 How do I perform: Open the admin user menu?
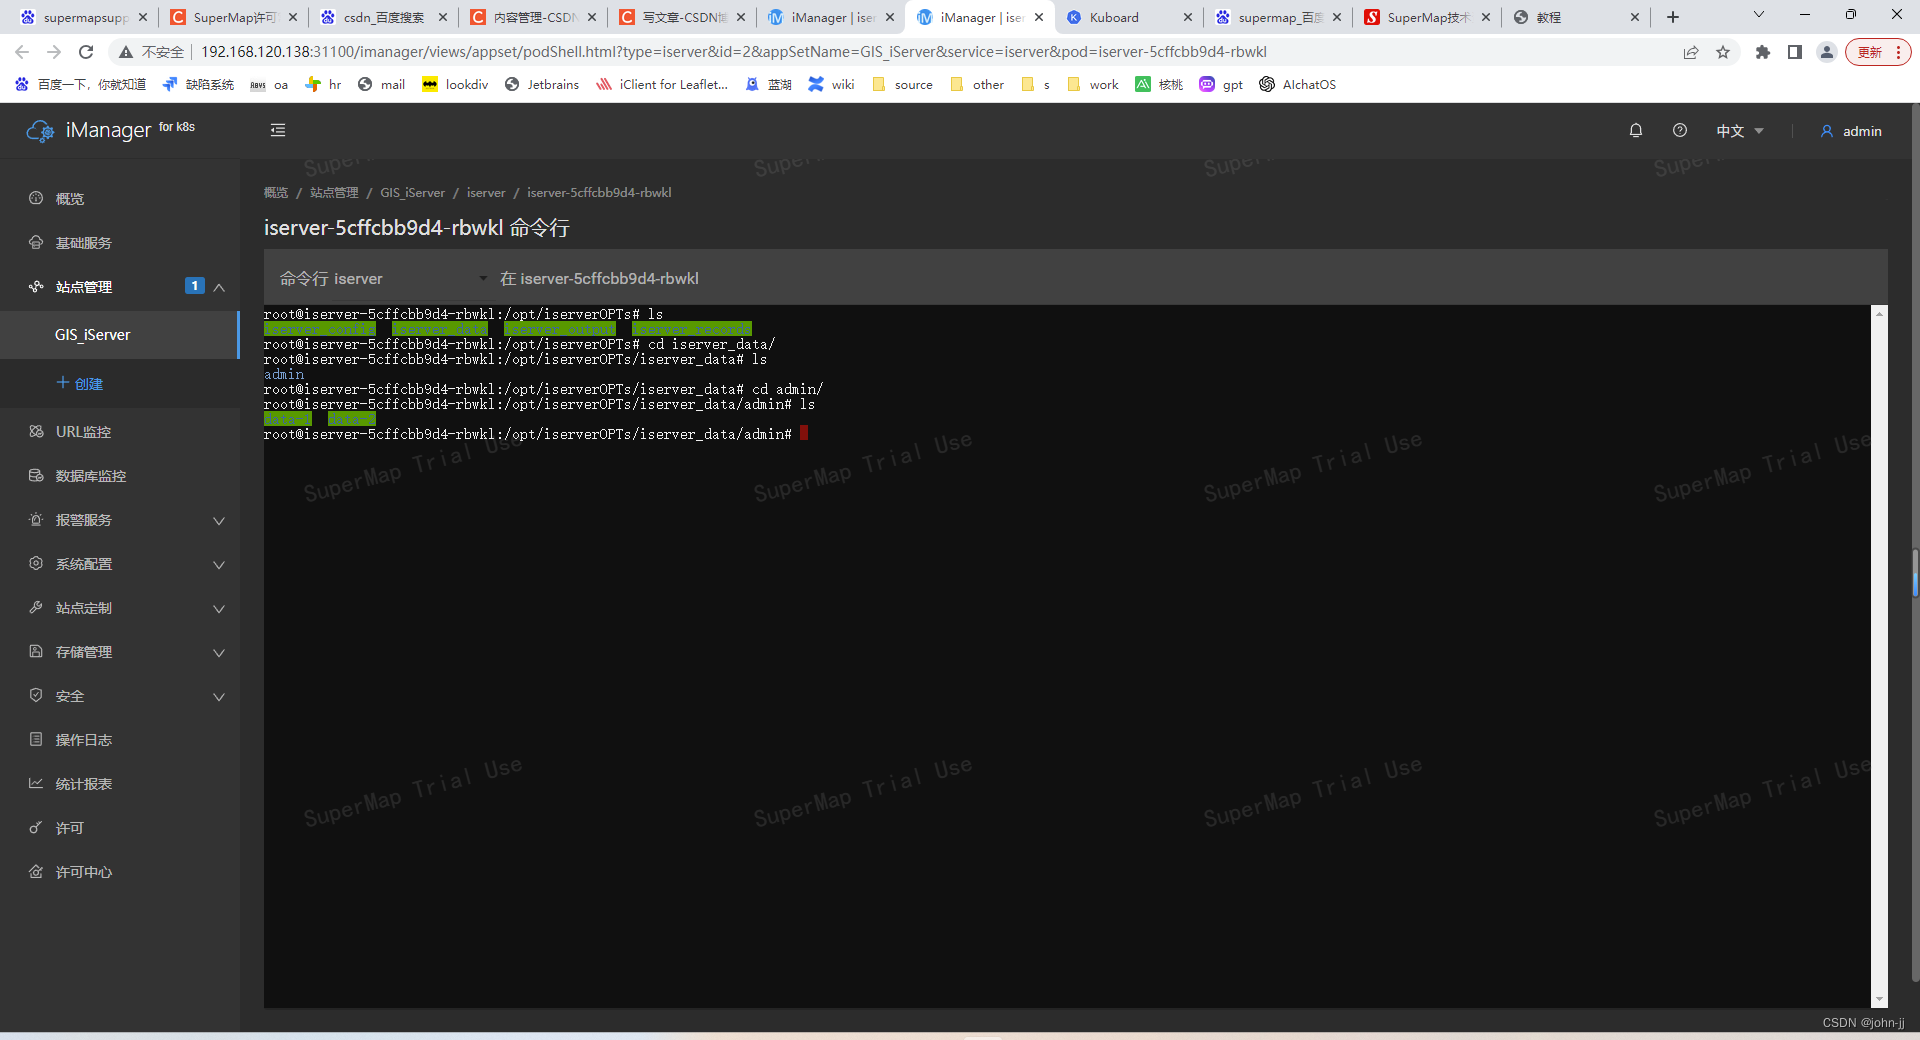(x=1851, y=131)
